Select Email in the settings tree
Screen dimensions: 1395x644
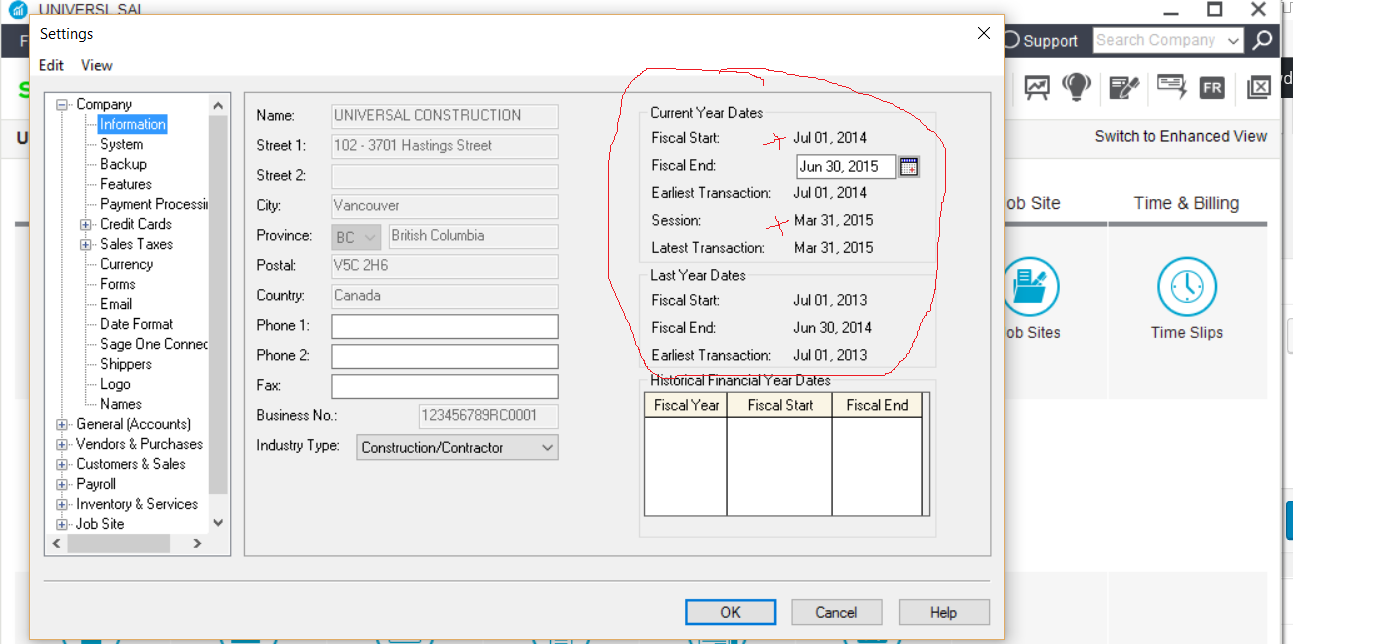[116, 304]
